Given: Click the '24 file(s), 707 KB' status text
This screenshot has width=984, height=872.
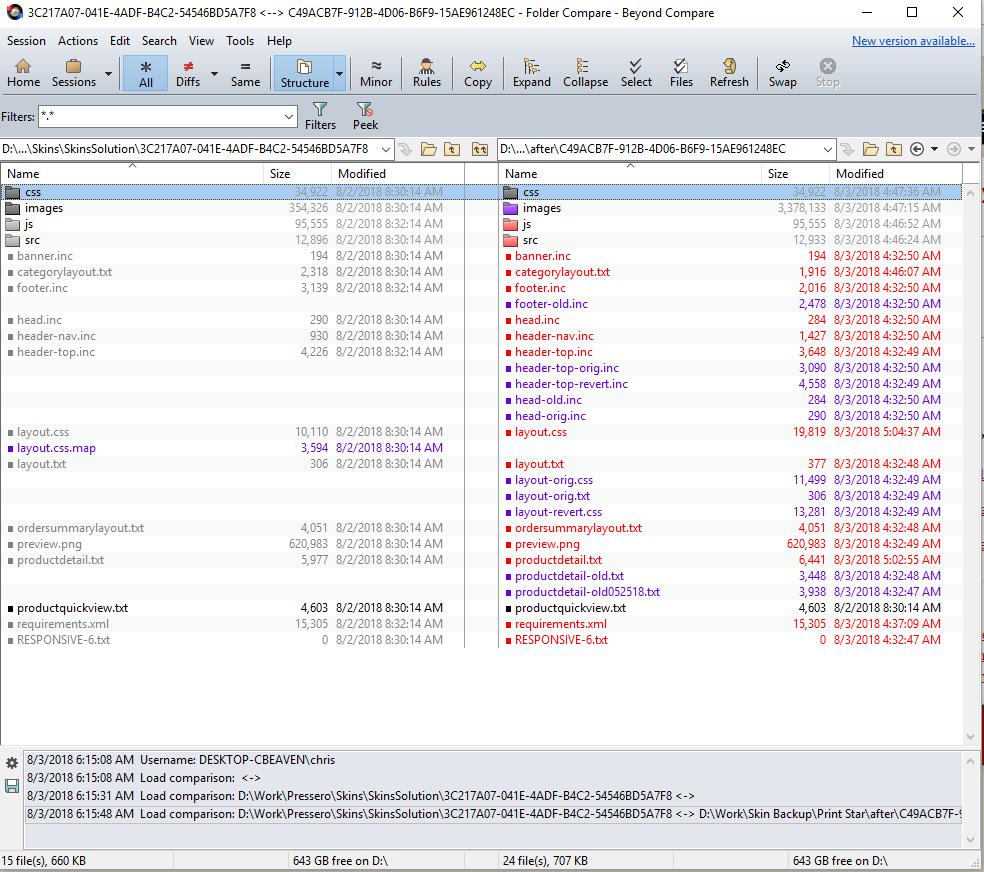Looking at the screenshot, I should coord(545,861).
